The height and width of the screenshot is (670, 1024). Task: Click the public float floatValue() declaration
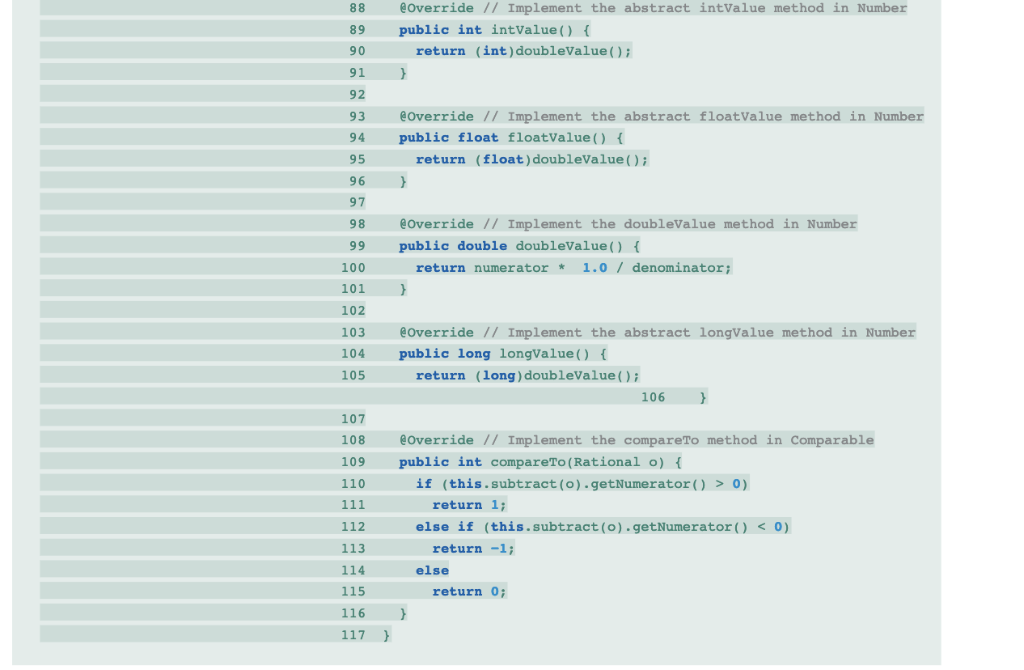pyautogui.click(x=511, y=138)
